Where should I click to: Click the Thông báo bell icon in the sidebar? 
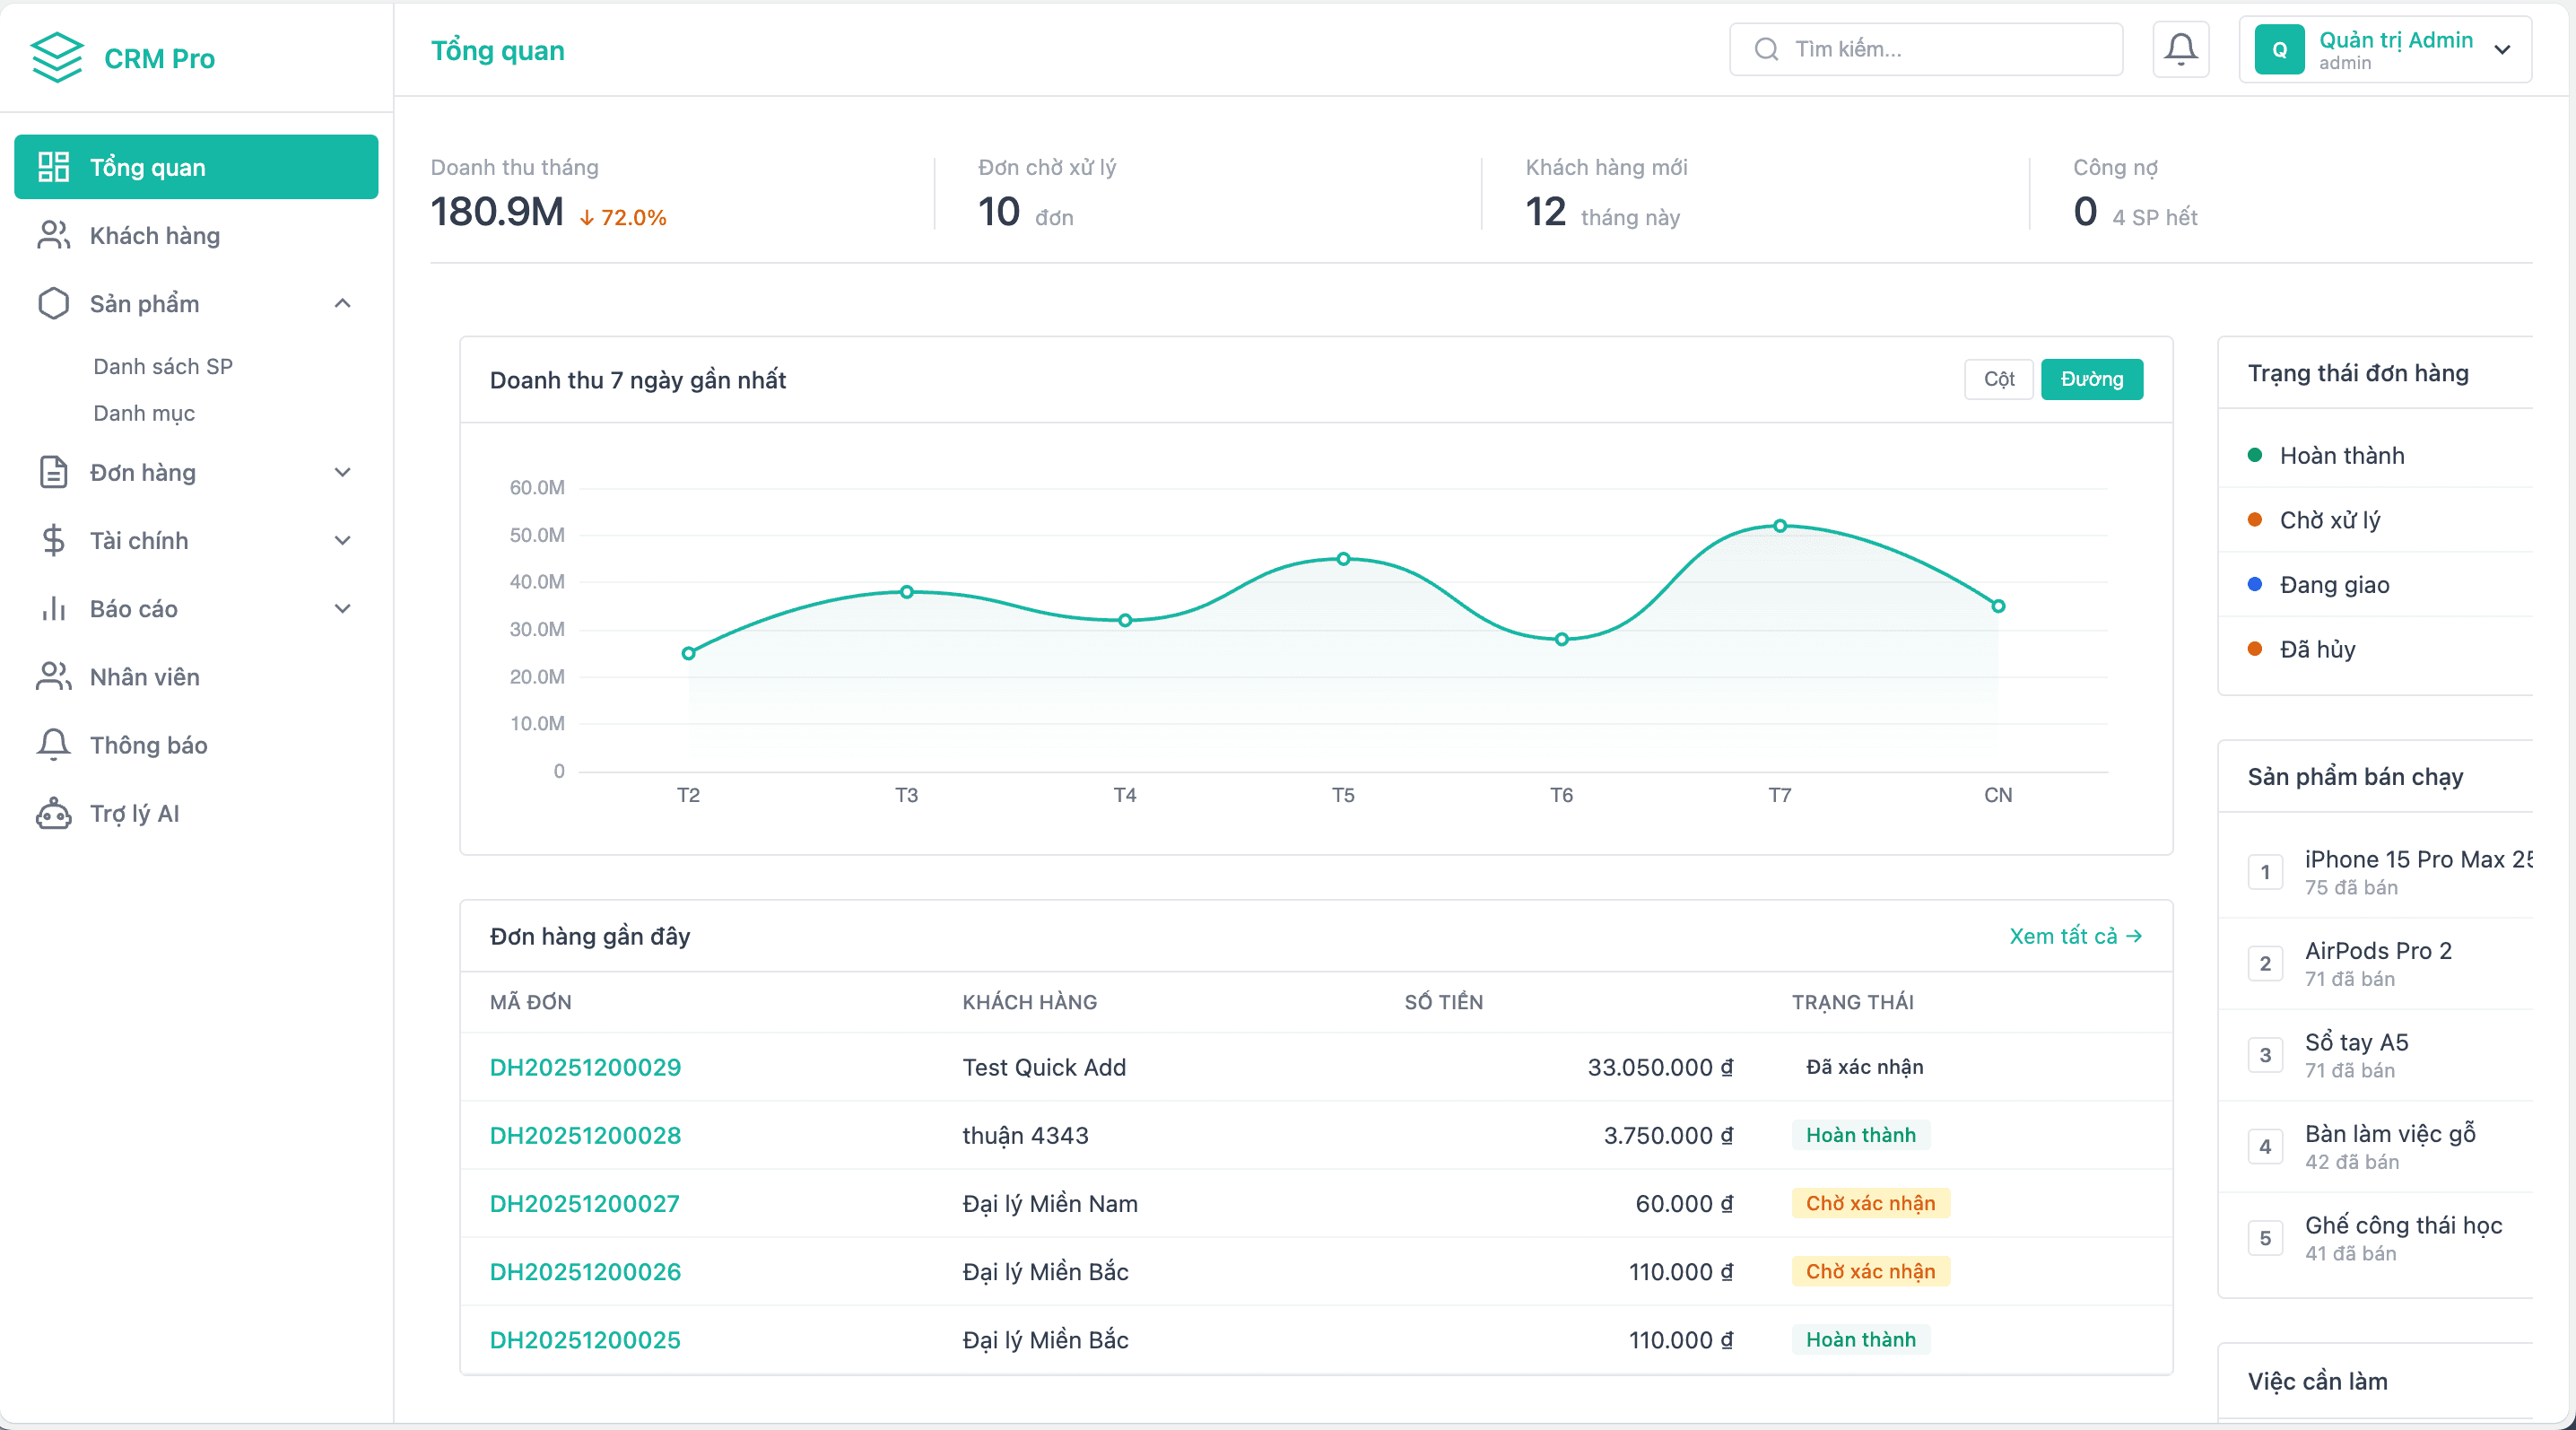point(53,745)
